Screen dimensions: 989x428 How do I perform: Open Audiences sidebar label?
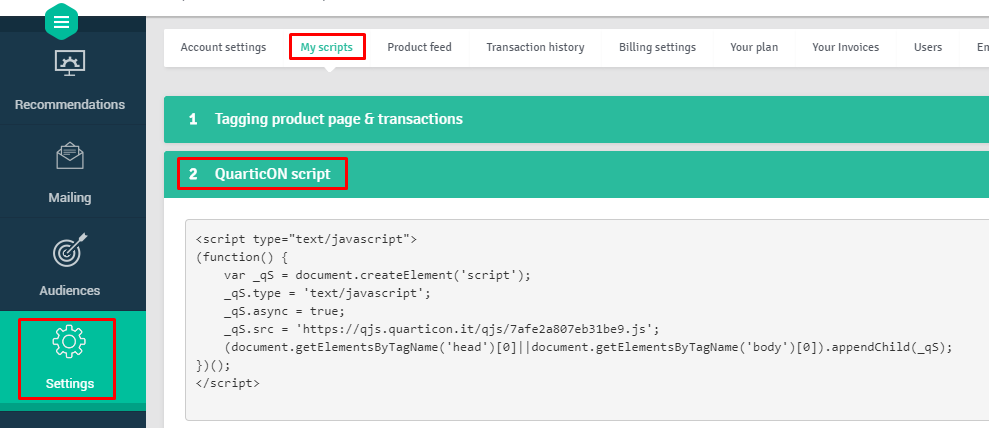coord(70,291)
